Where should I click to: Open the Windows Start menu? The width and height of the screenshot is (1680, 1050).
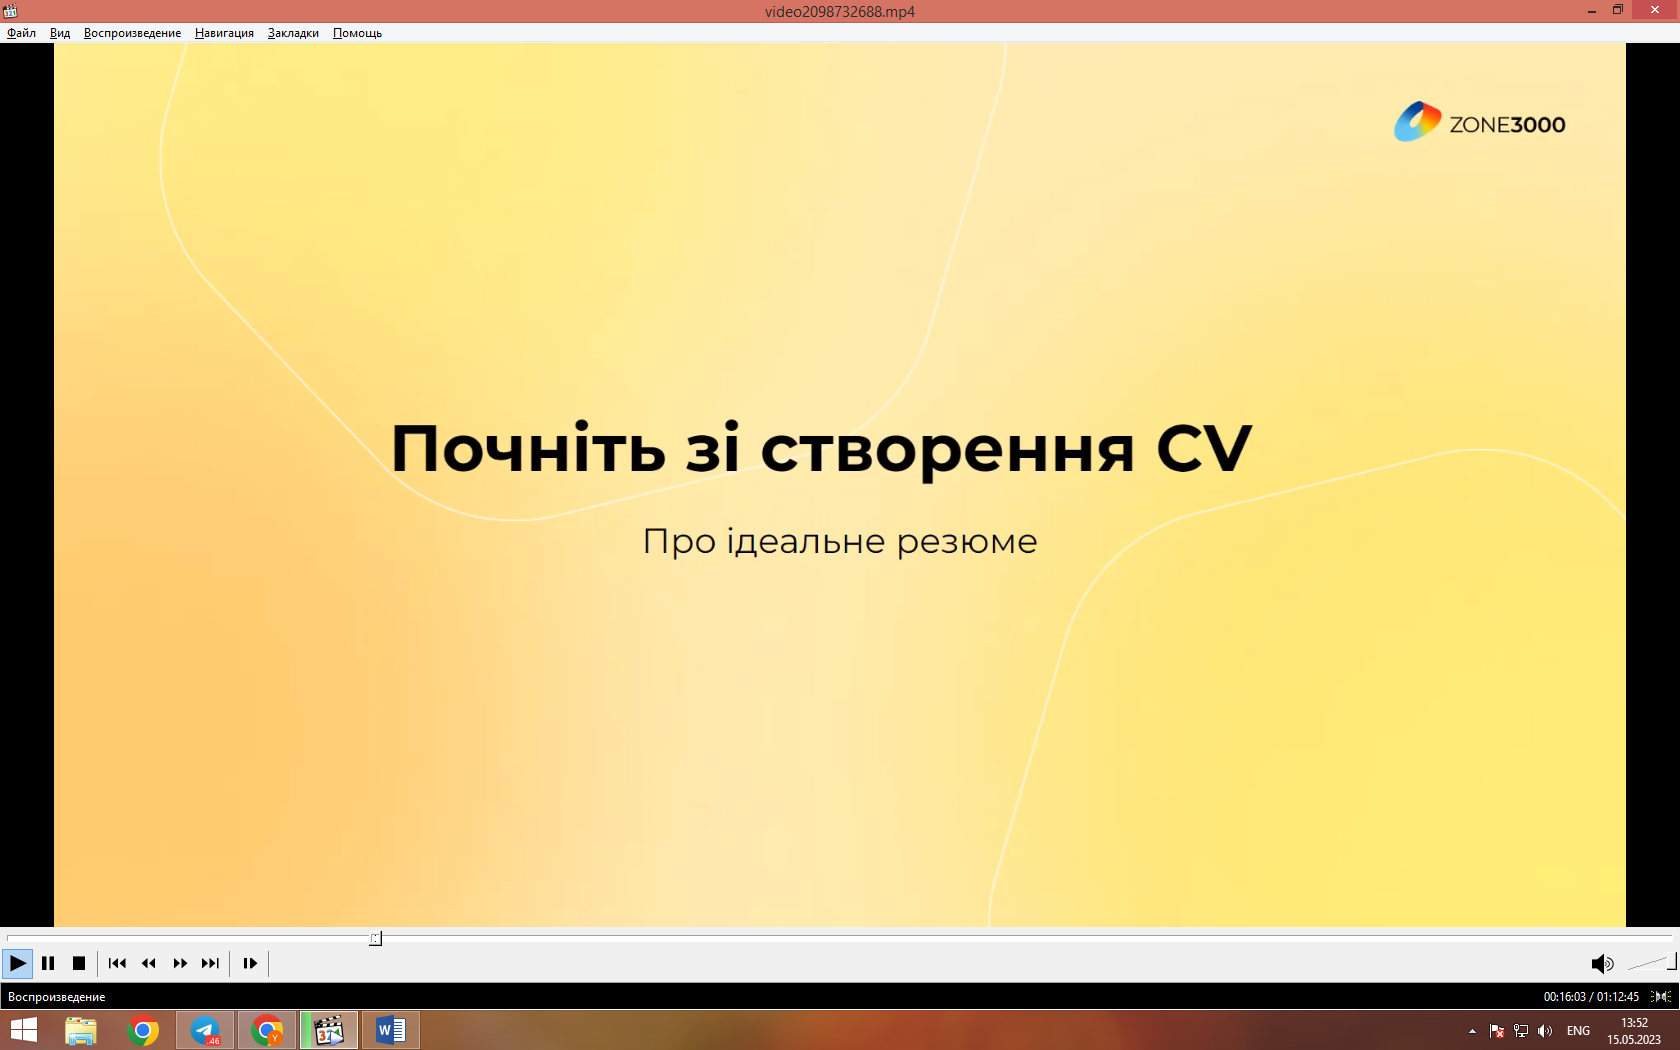[24, 1030]
